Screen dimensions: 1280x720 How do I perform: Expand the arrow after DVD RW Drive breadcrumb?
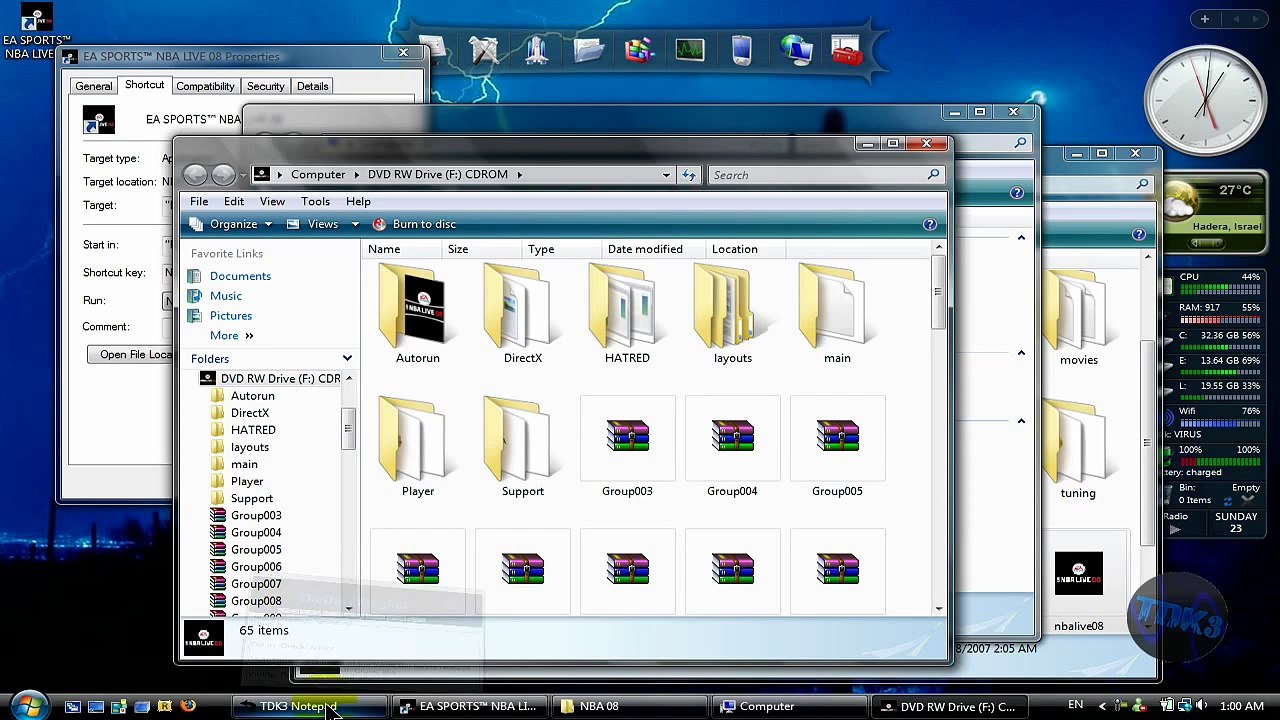(x=519, y=175)
